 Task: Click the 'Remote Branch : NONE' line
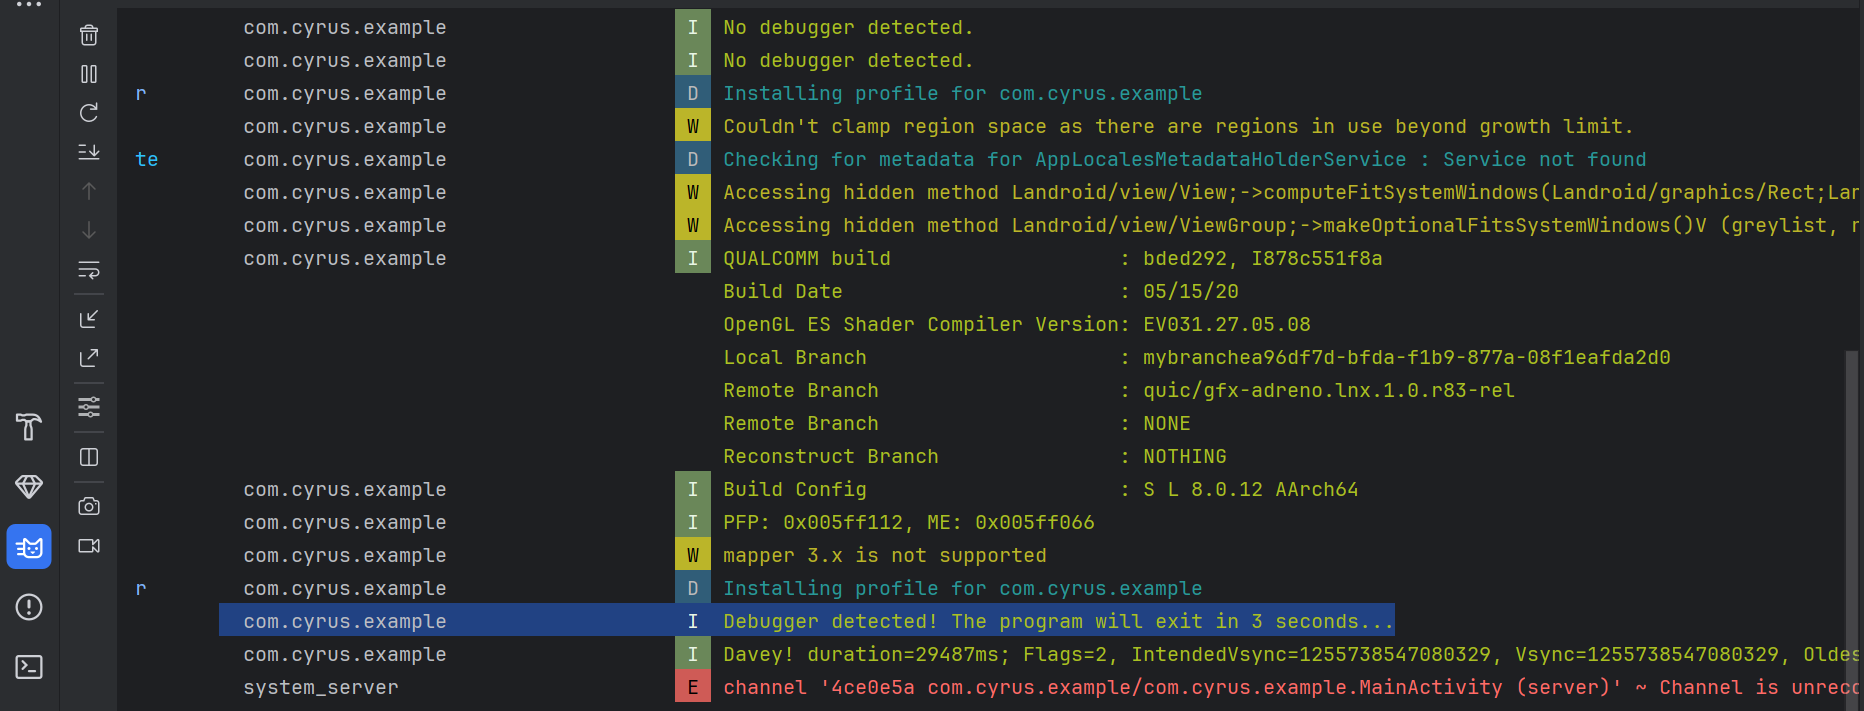pos(956,423)
